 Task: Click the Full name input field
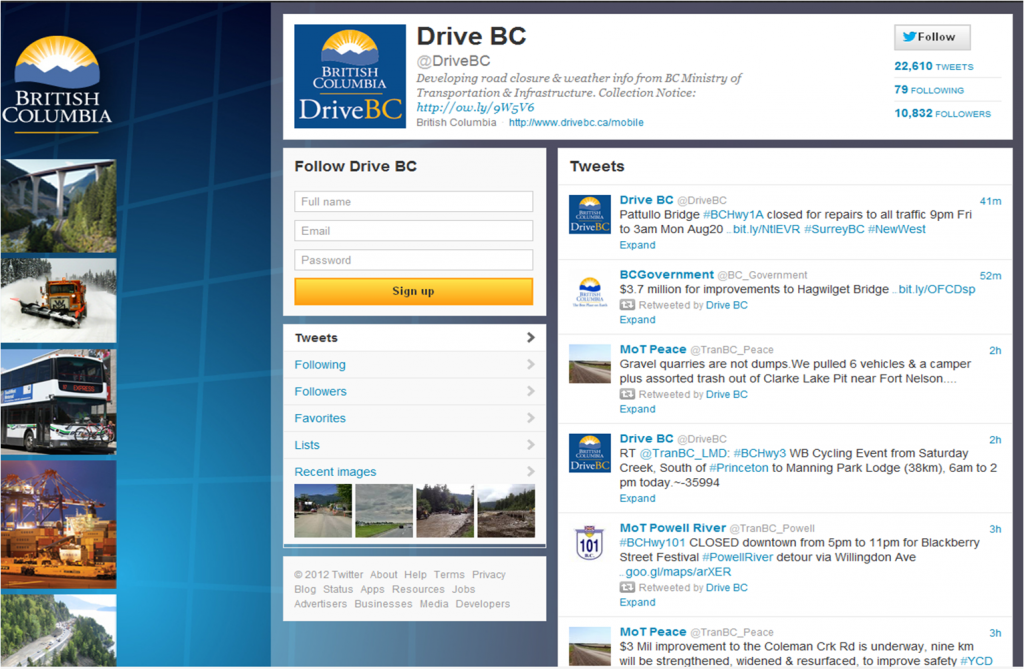point(413,200)
